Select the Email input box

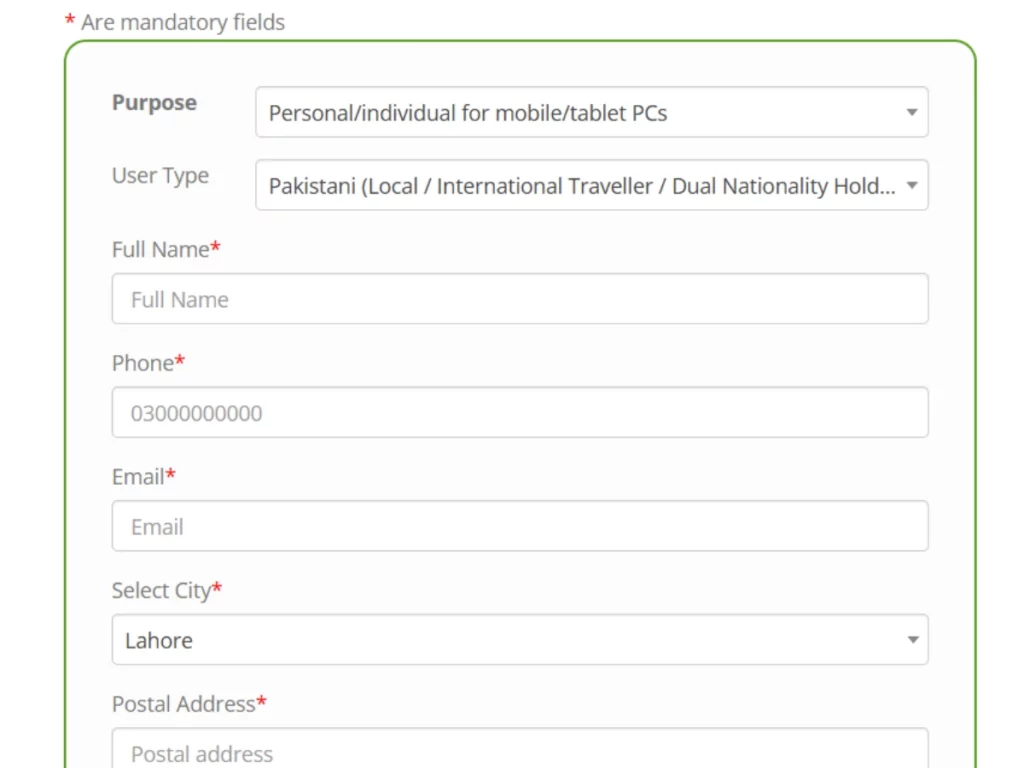(519, 527)
